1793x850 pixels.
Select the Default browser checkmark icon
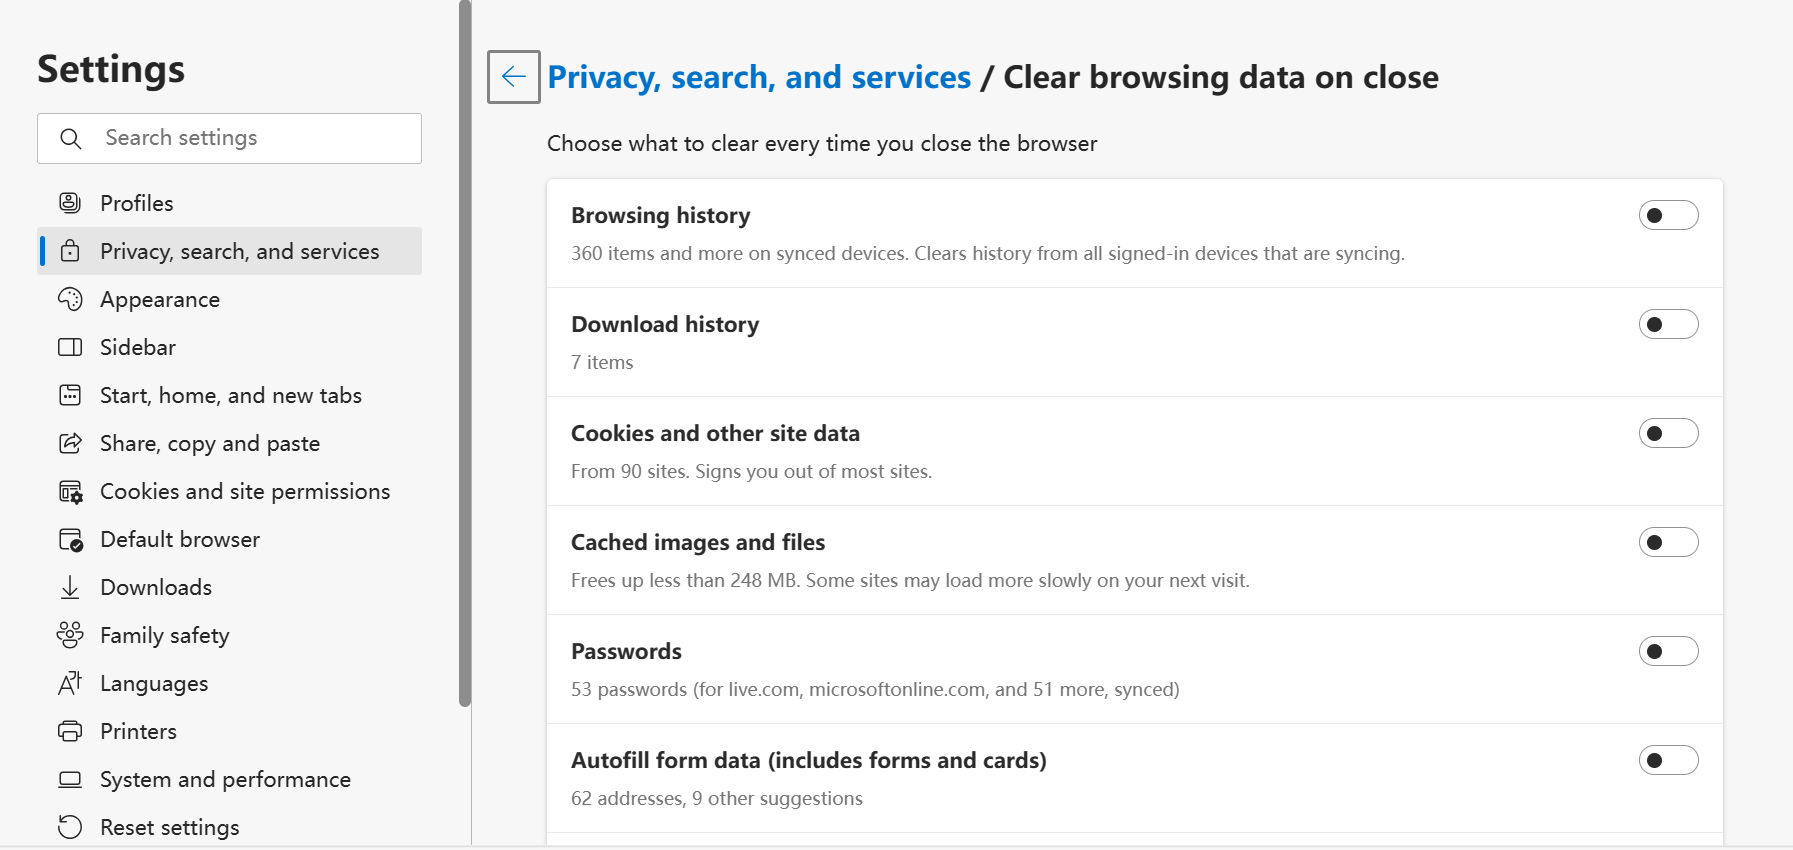[69, 539]
